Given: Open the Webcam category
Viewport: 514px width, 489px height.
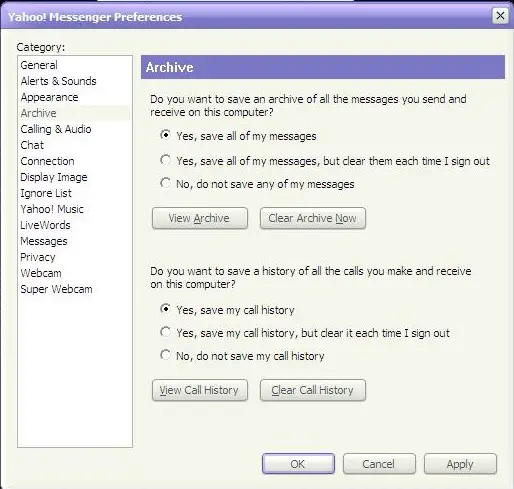Looking at the screenshot, I should tap(41, 273).
